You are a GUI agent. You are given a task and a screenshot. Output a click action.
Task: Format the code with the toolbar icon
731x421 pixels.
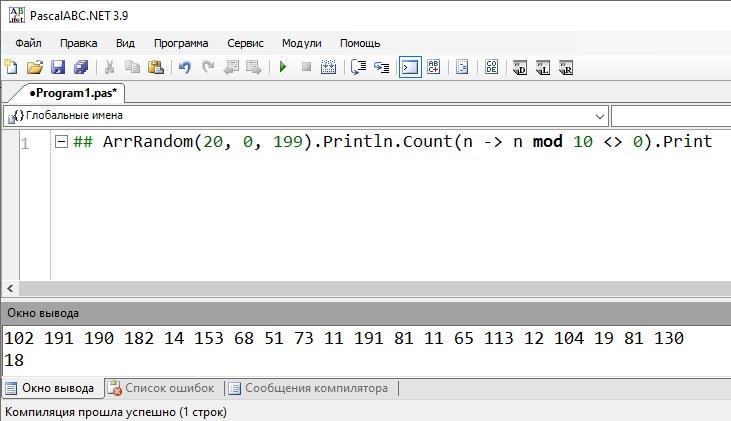[x=462, y=67]
